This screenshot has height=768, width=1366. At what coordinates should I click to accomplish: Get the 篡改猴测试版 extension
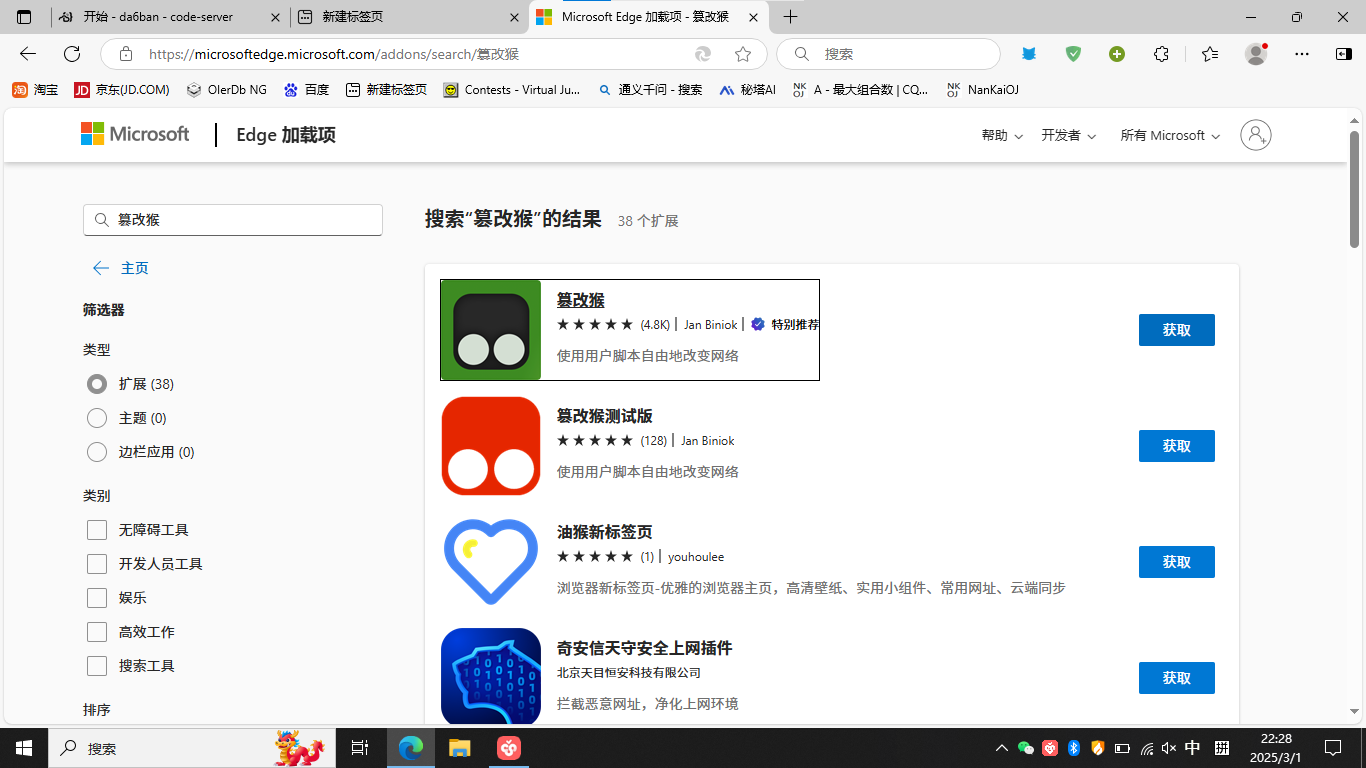[x=1177, y=446]
